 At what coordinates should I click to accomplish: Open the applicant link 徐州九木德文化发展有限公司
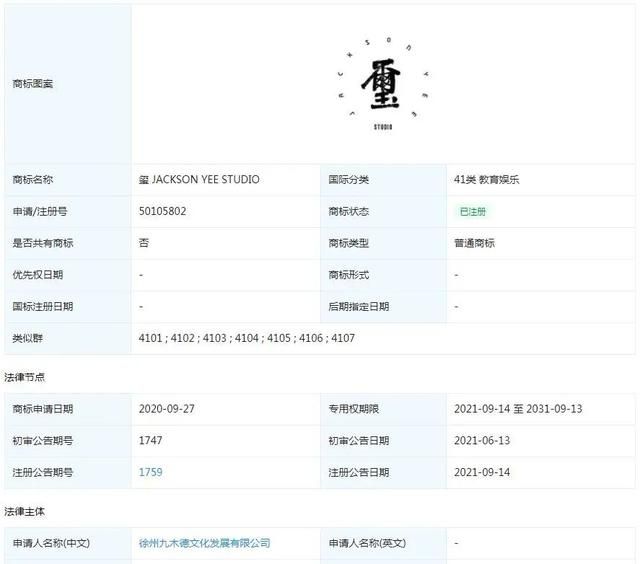tap(204, 543)
